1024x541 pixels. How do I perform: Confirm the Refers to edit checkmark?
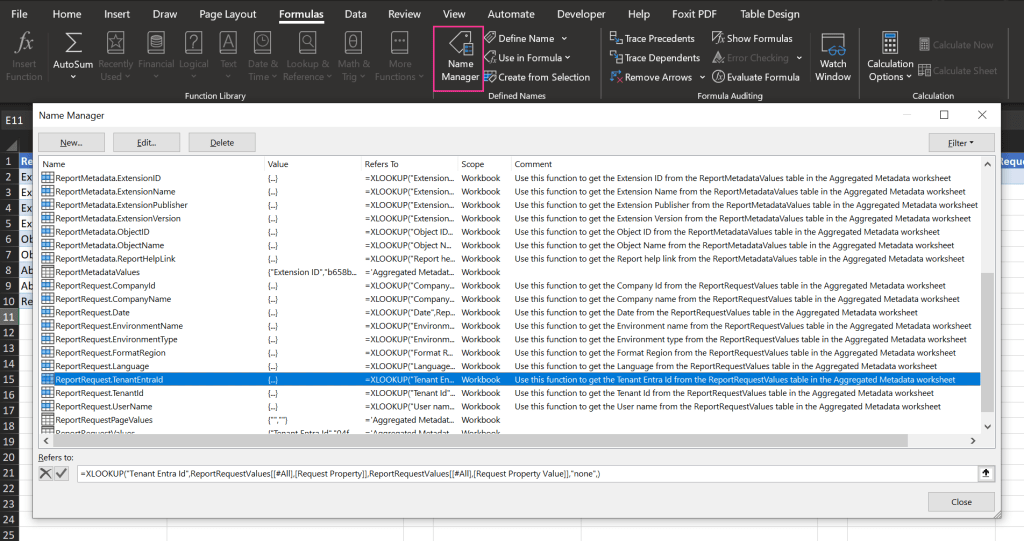coord(61,473)
